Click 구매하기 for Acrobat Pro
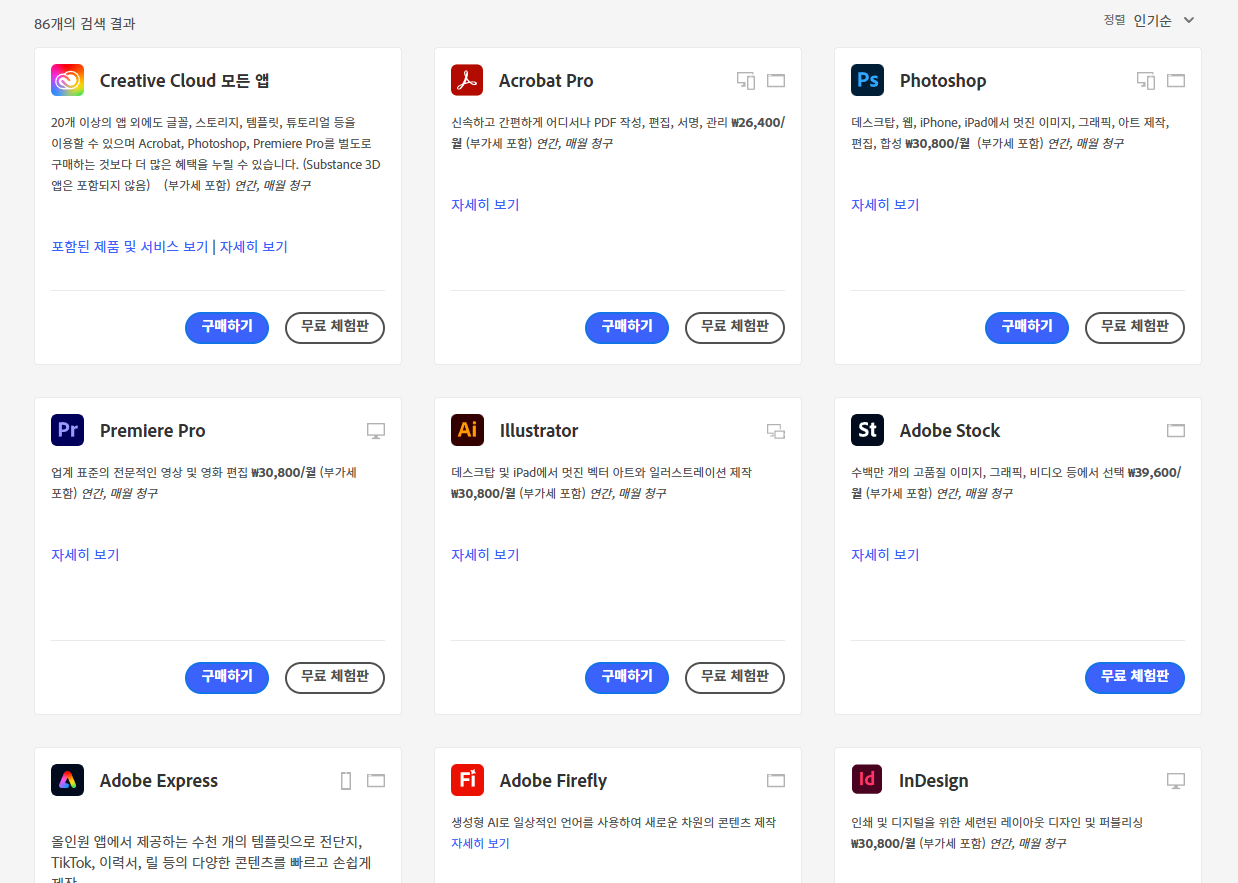The image size is (1238, 883). click(x=627, y=327)
